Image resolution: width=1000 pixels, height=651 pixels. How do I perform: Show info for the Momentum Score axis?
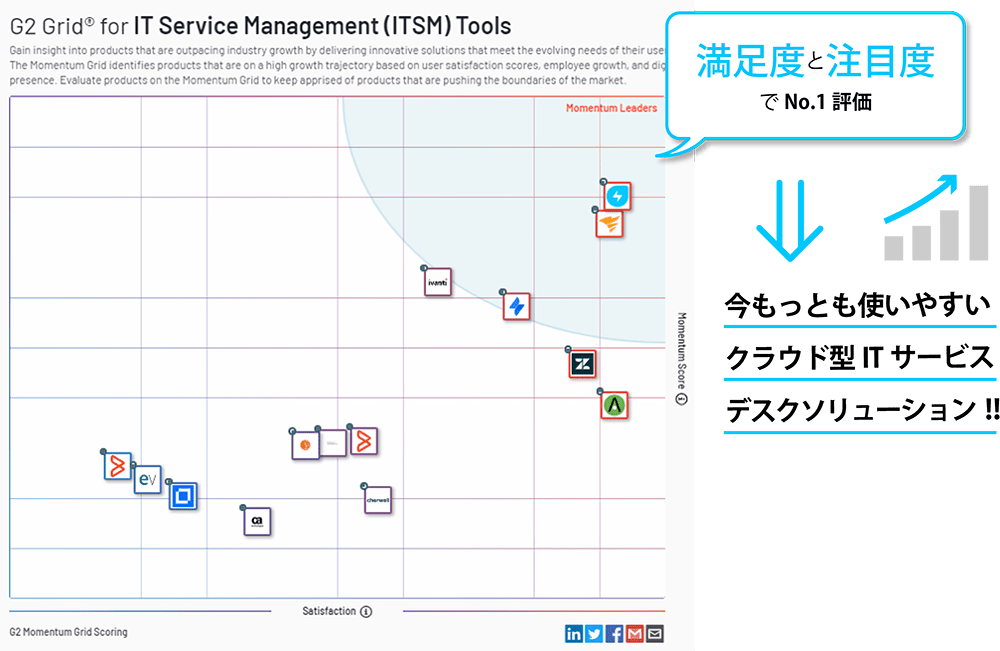click(682, 399)
